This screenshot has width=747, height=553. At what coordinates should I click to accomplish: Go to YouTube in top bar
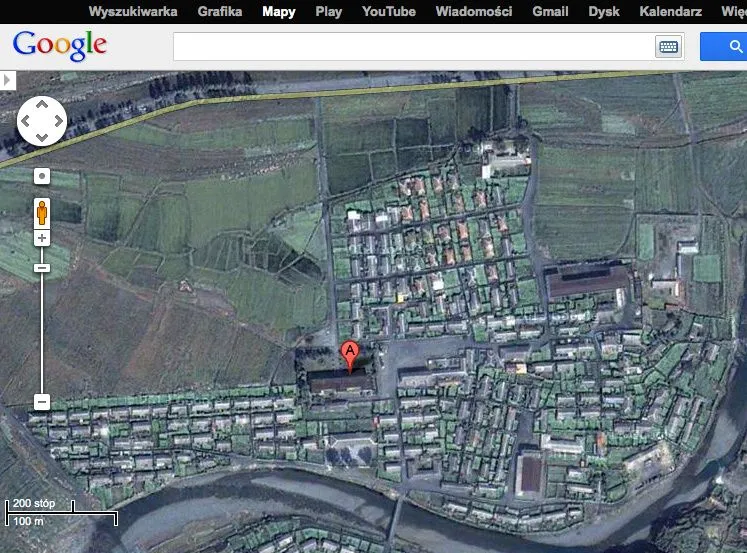(x=389, y=12)
